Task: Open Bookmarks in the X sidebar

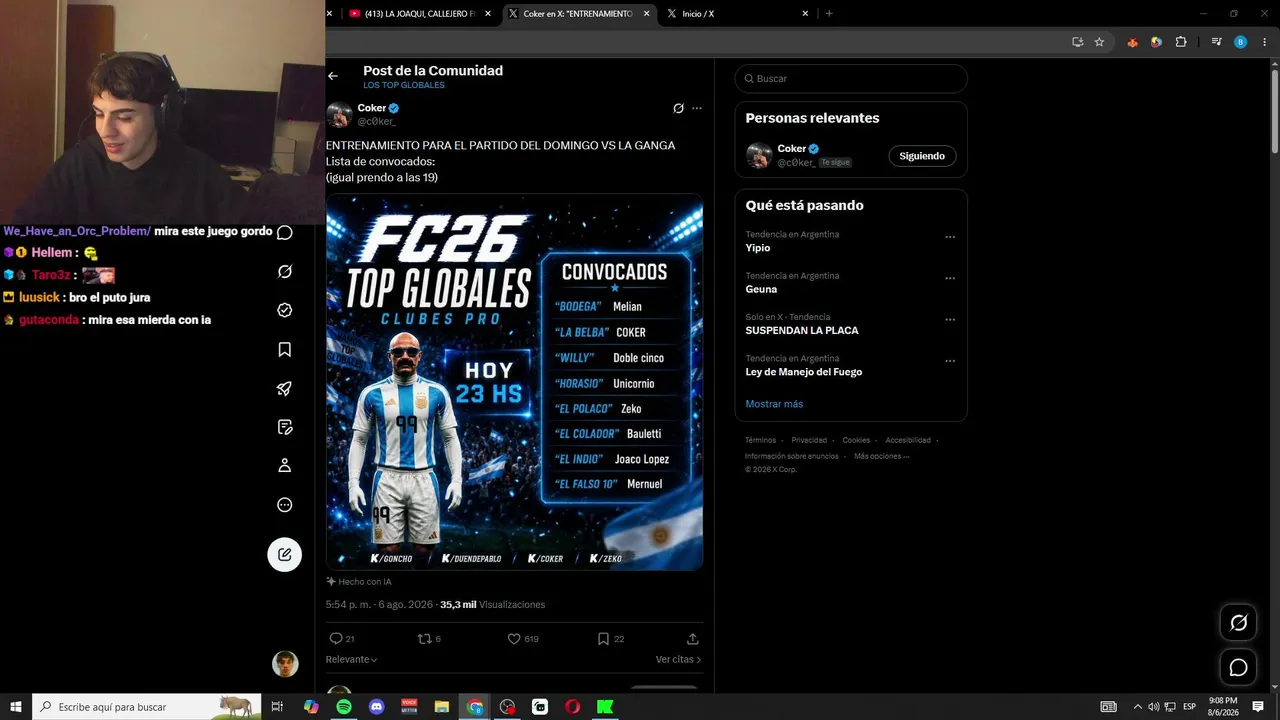Action: coord(285,349)
